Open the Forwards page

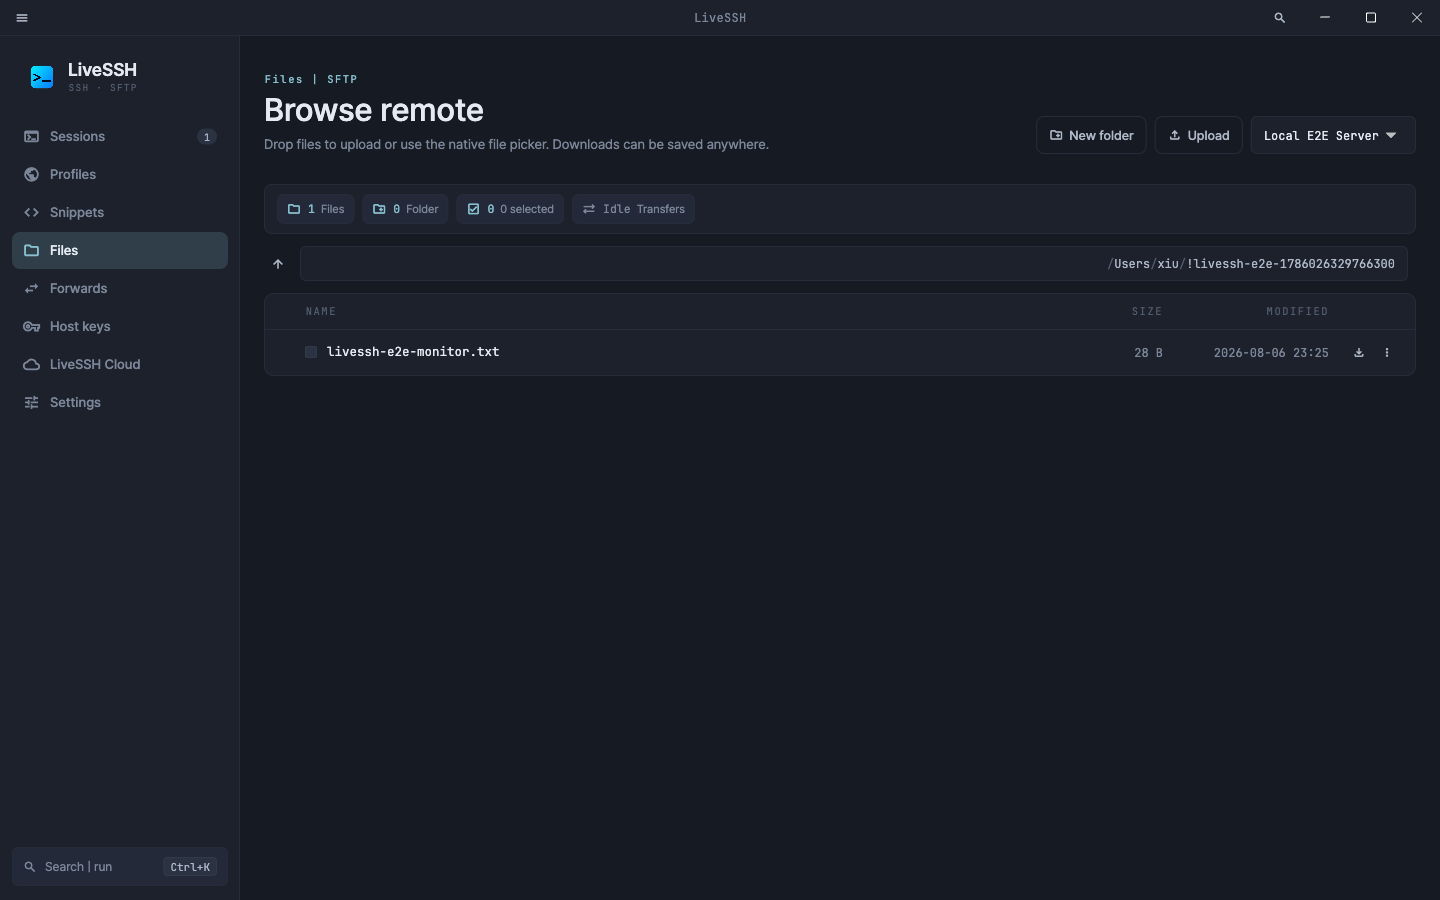[120, 289]
